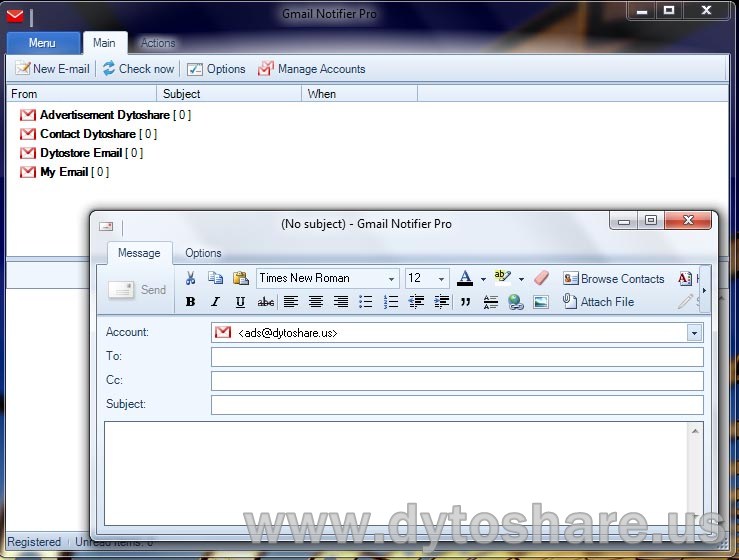This screenshot has width=739, height=560.
Task: Open the font size 12 dropdown
Action: click(441, 279)
